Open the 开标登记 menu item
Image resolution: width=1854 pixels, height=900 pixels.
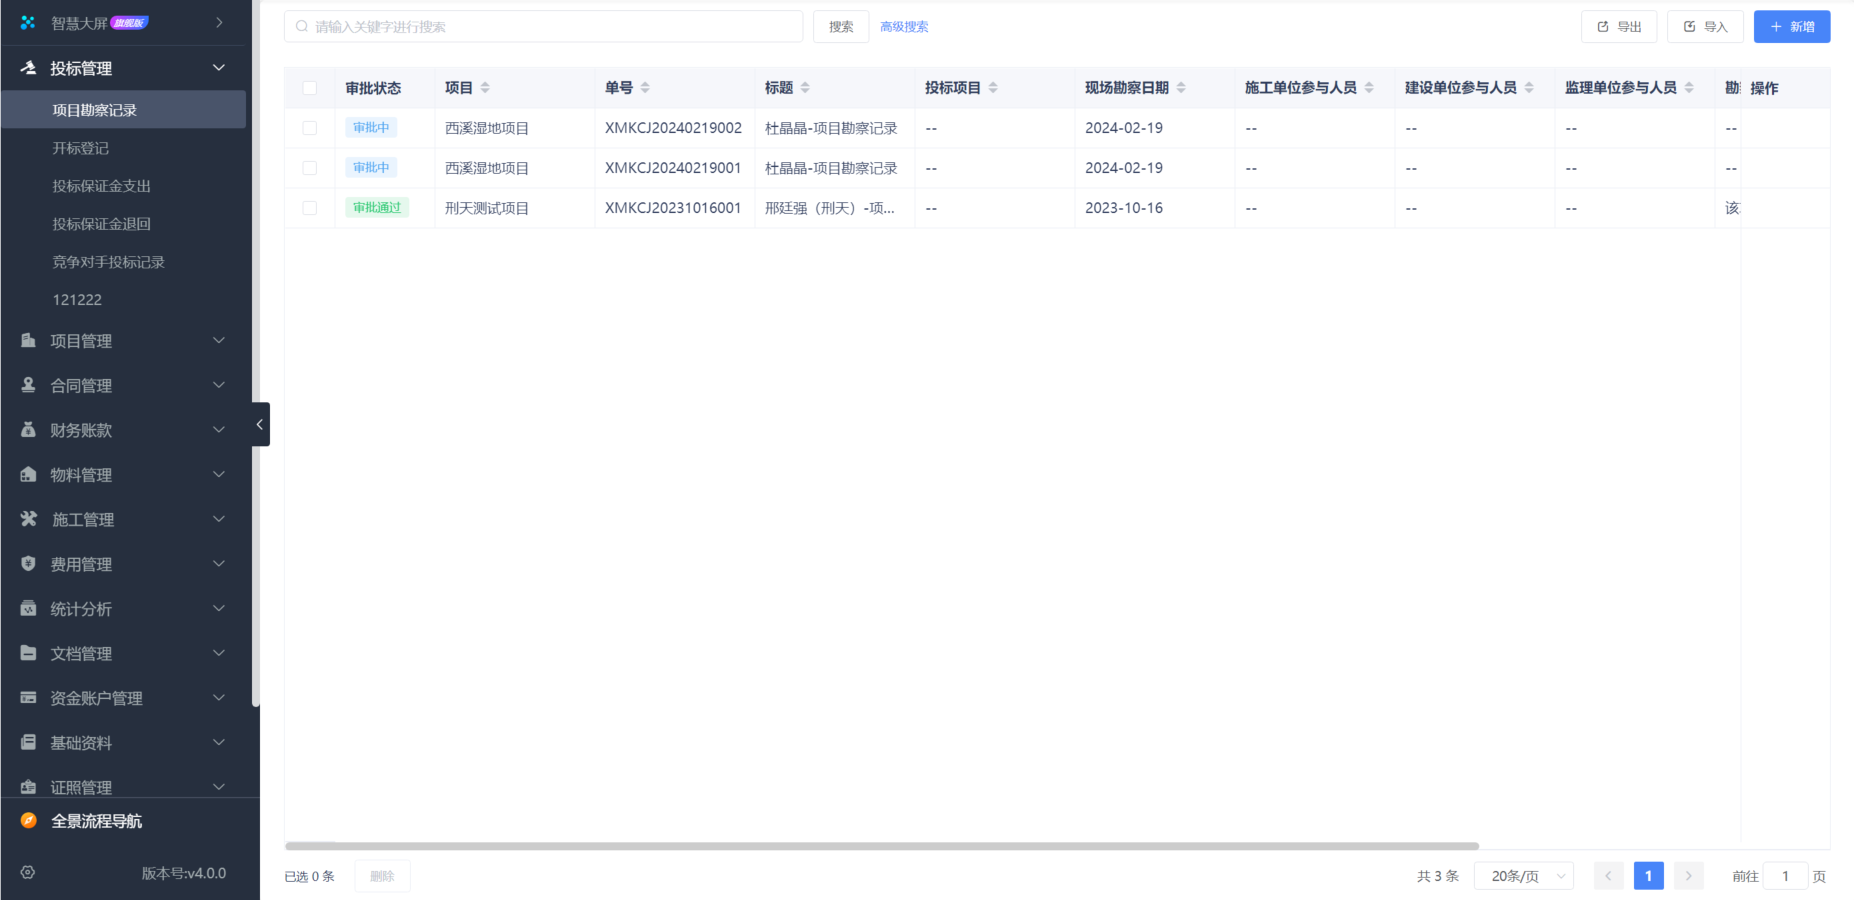click(81, 148)
